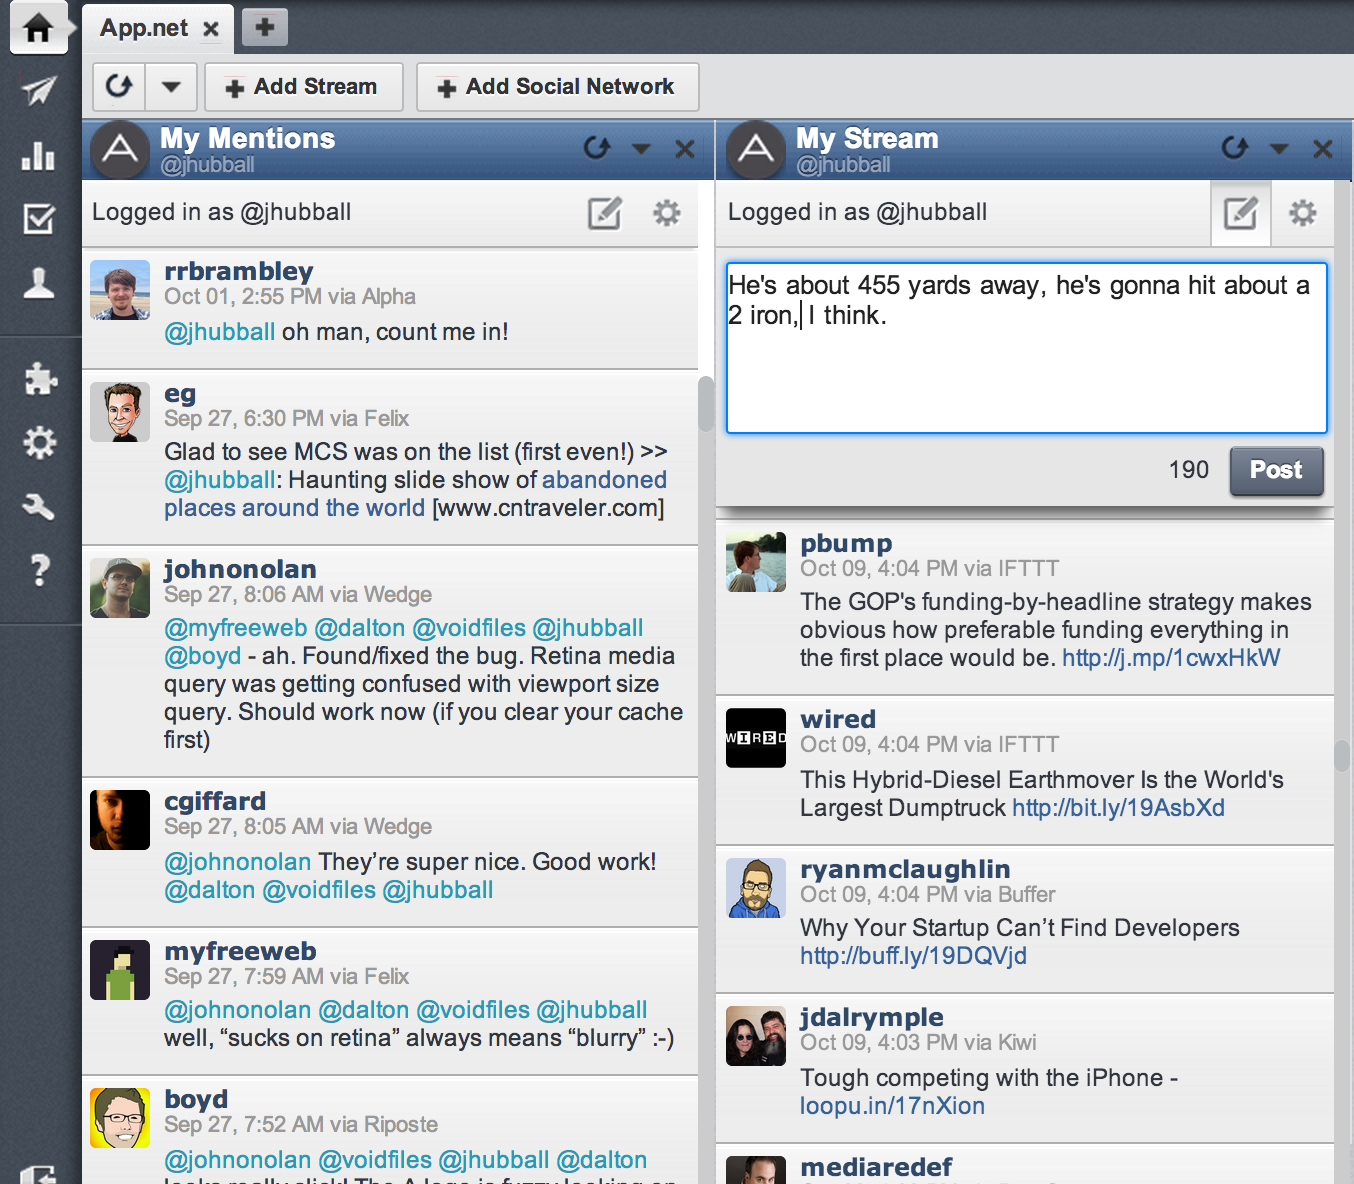Open the Assignments checkbox sidebar icon
Viewport: 1354px width, 1184px height.
39,218
